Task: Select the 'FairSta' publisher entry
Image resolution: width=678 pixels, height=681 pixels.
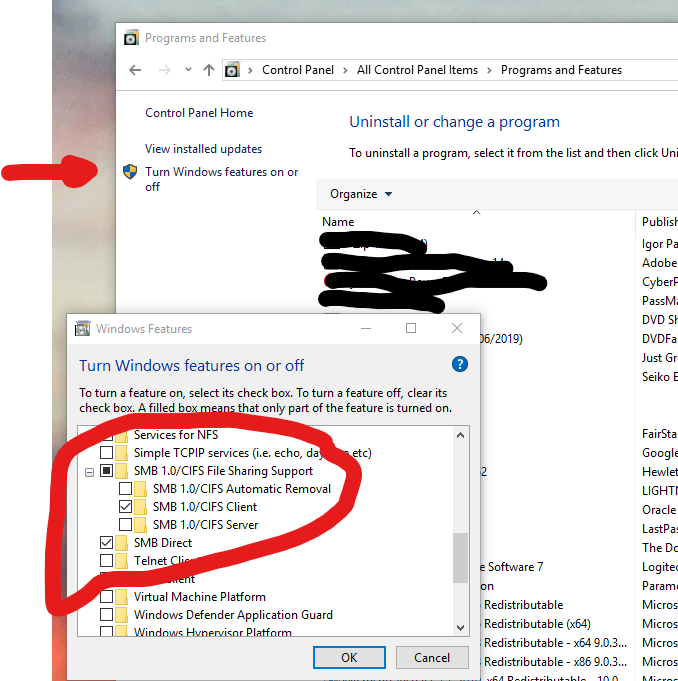Action: point(659,434)
